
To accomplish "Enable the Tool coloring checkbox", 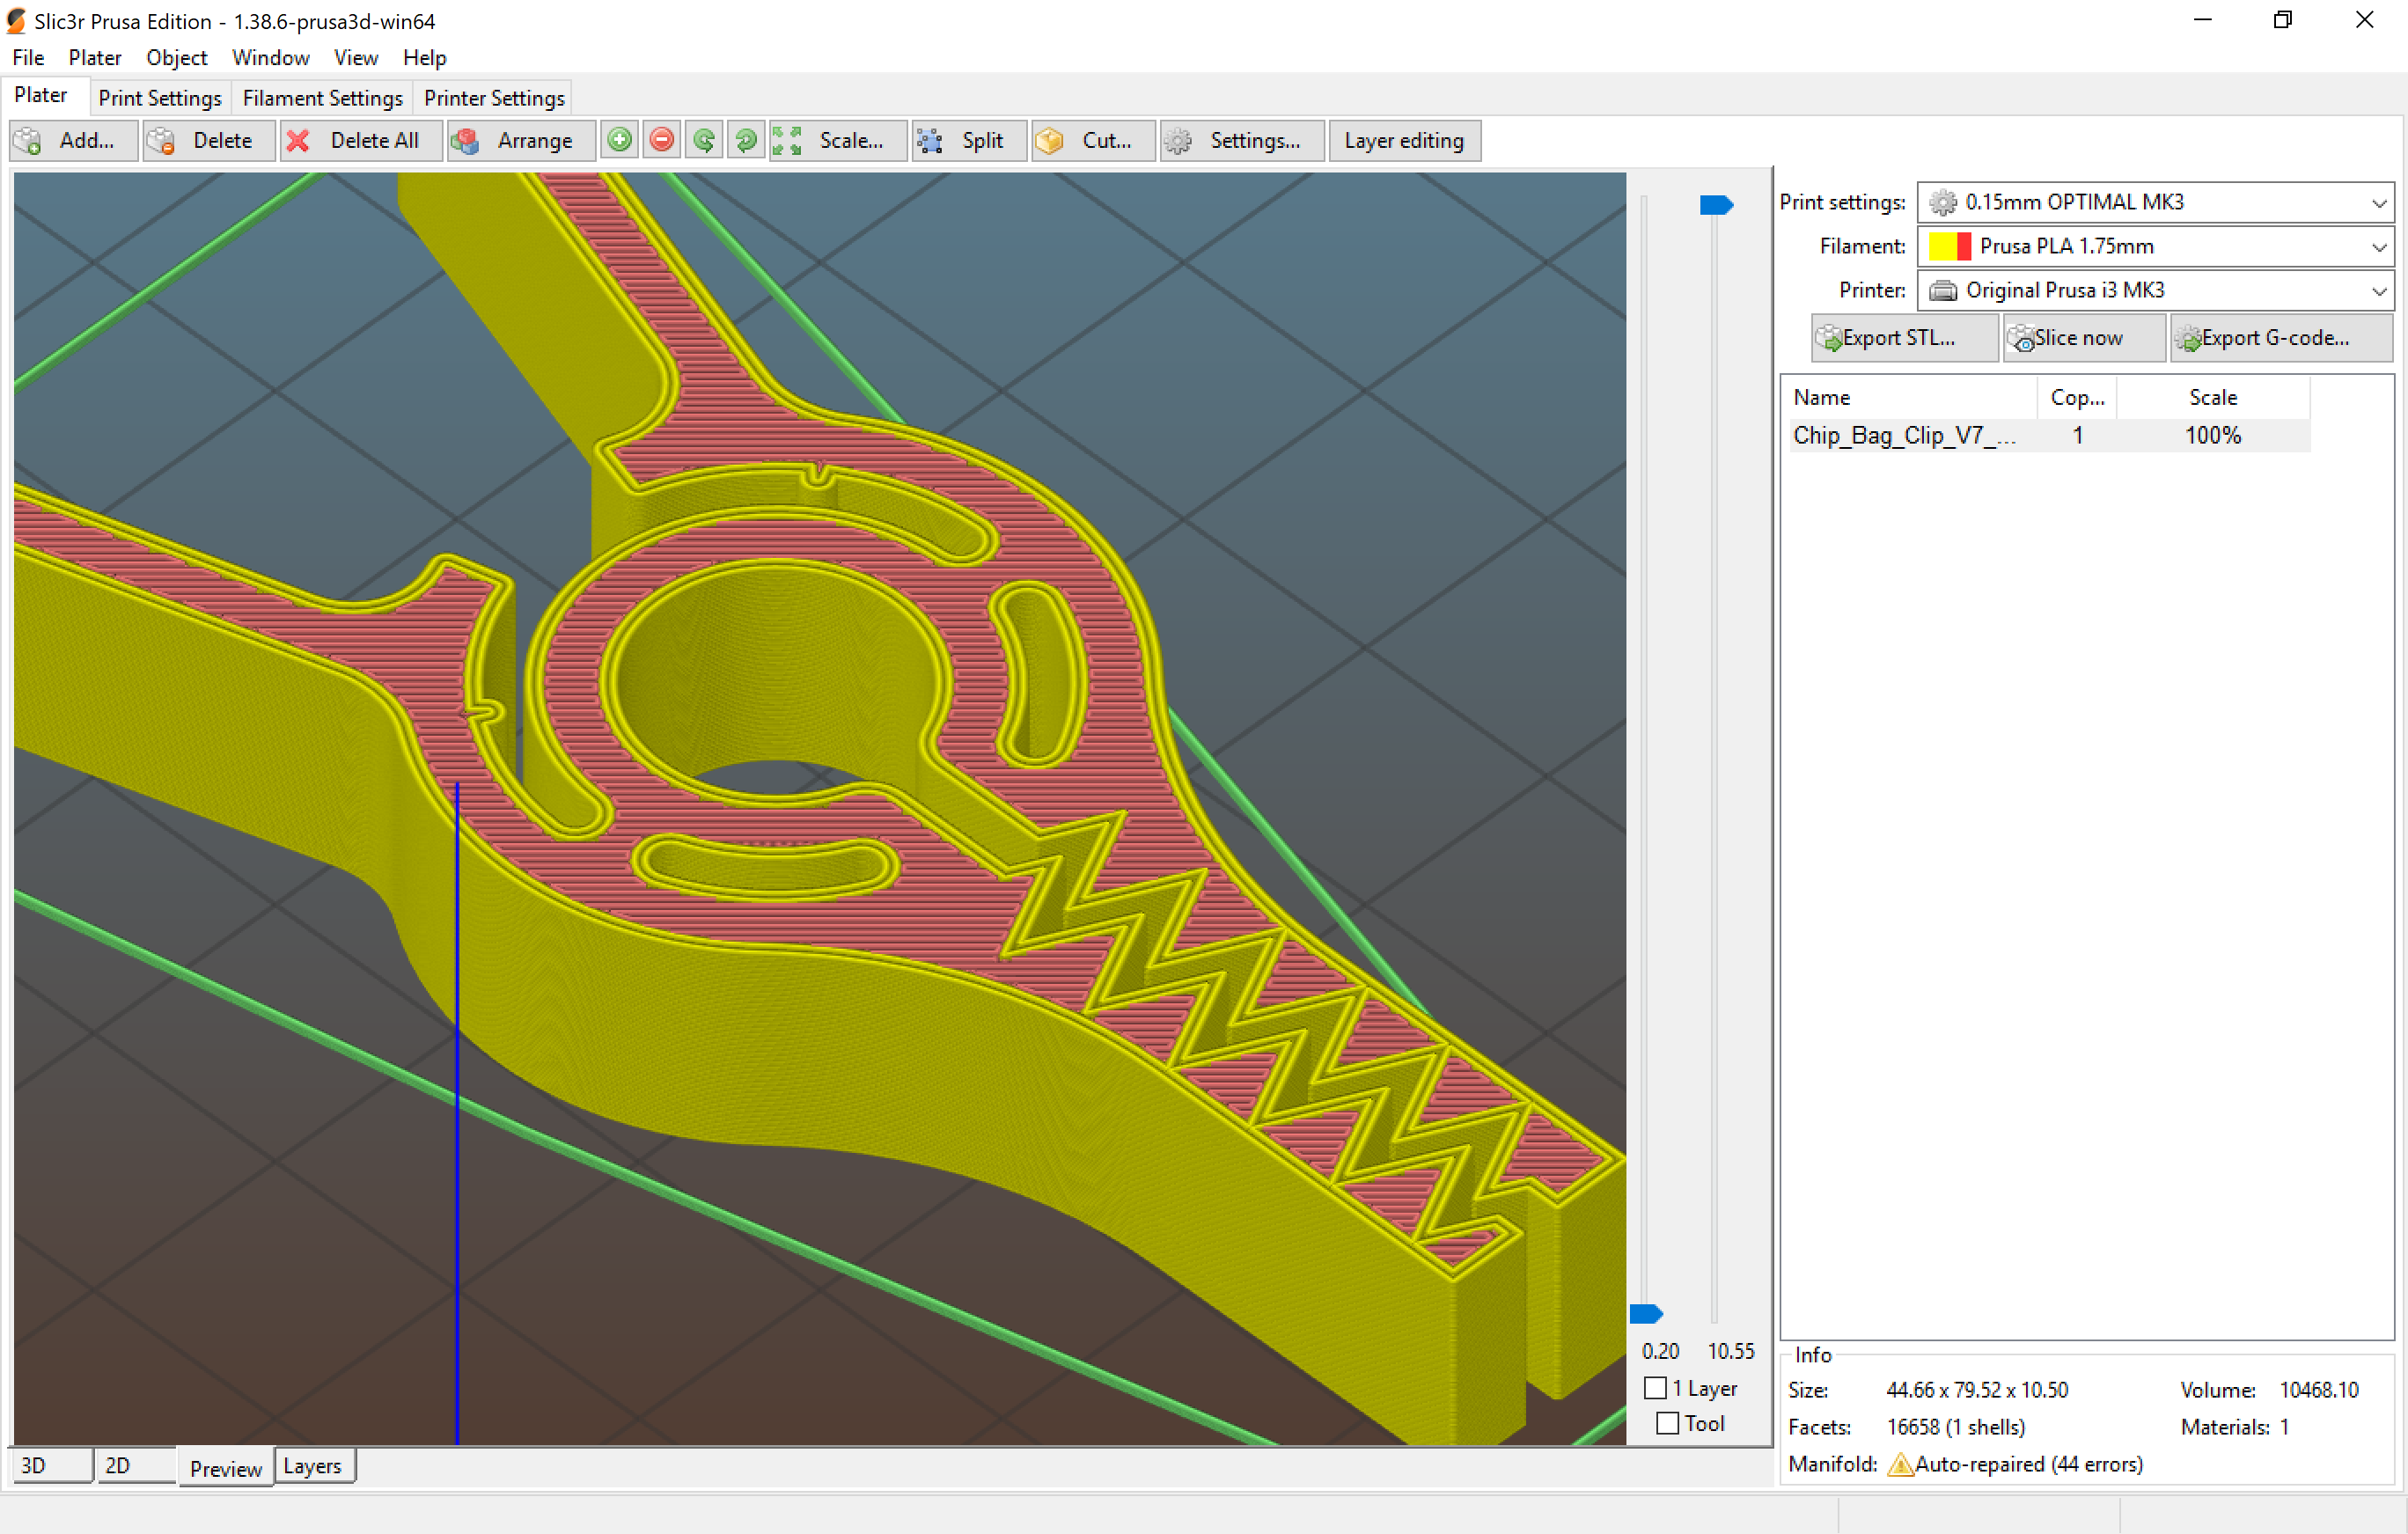I will (1666, 1423).
